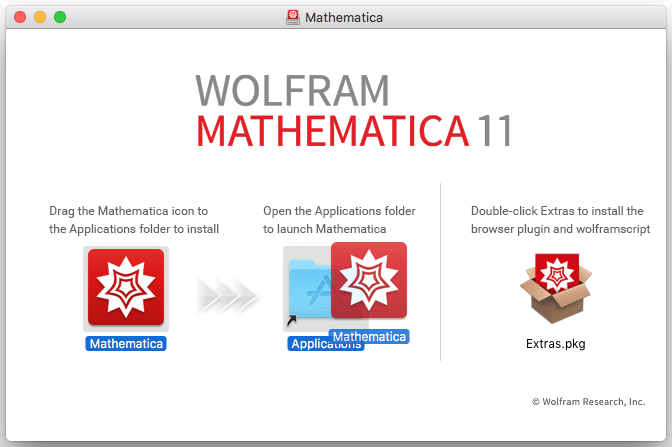This screenshot has width=672, height=447.
Task: Select the Extras.pkg package icon
Action: click(556, 288)
